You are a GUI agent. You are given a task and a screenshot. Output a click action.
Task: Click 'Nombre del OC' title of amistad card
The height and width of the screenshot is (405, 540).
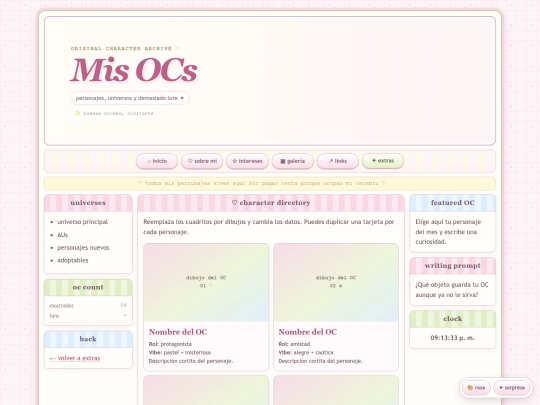[308, 332]
